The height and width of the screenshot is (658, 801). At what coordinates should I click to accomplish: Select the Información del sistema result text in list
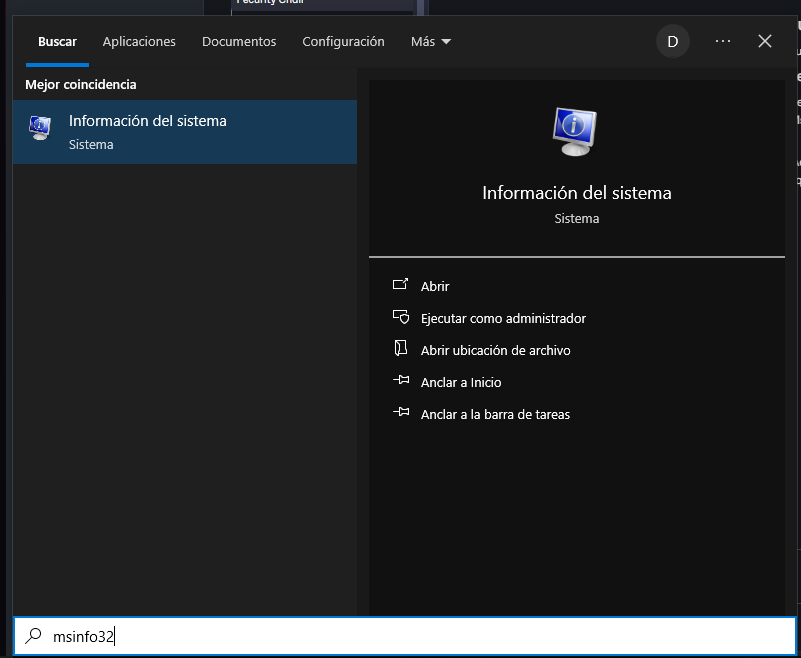pos(148,121)
